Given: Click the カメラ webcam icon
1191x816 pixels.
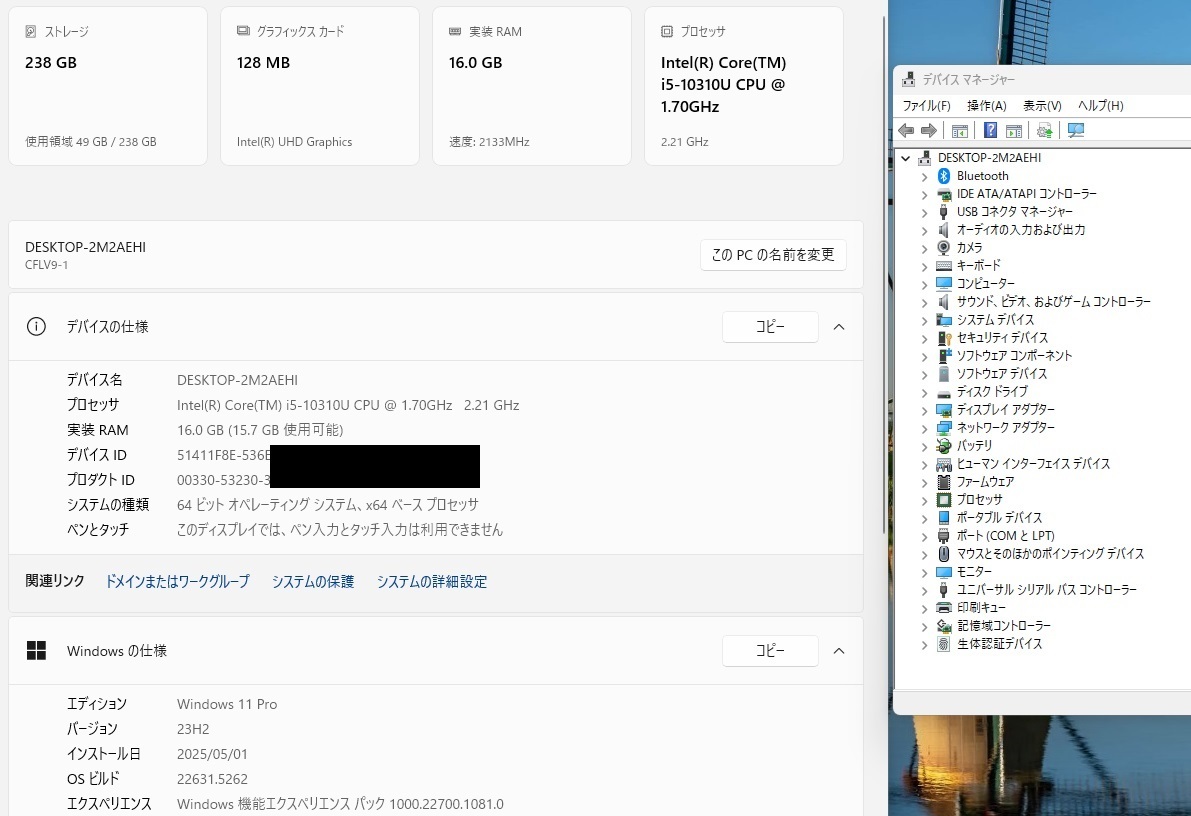Looking at the screenshot, I should (943, 248).
